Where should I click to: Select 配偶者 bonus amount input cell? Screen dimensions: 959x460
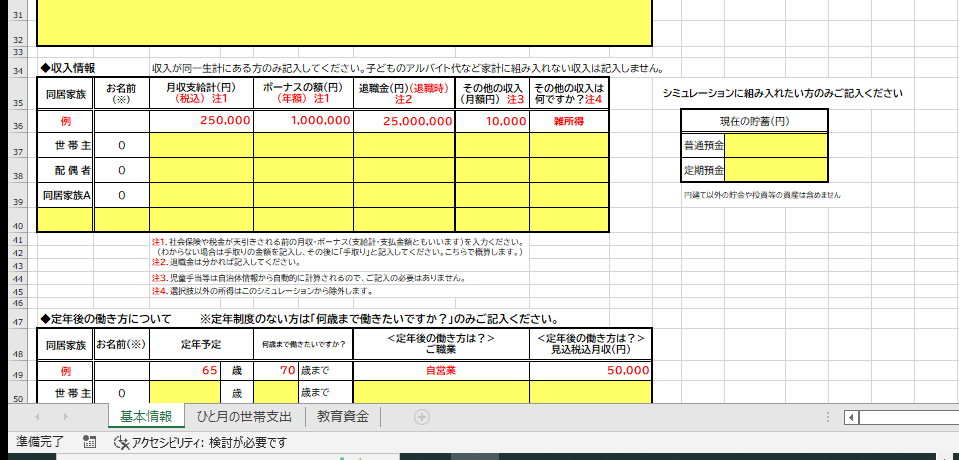click(x=303, y=170)
